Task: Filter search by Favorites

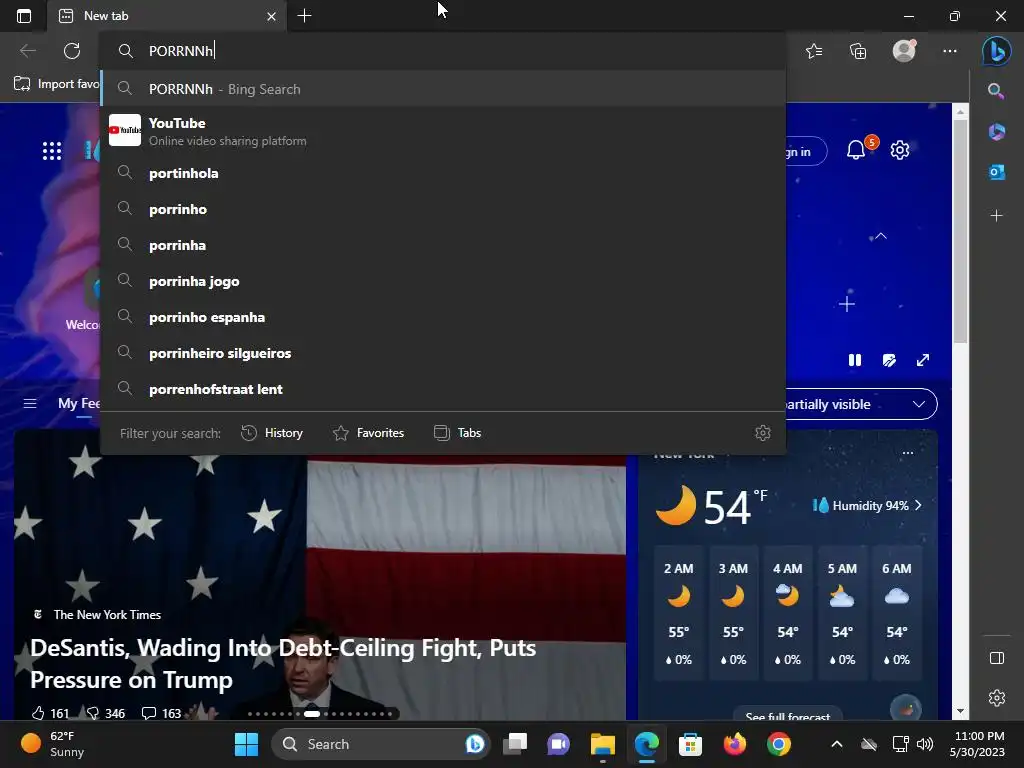Action: pyautogui.click(x=368, y=433)
